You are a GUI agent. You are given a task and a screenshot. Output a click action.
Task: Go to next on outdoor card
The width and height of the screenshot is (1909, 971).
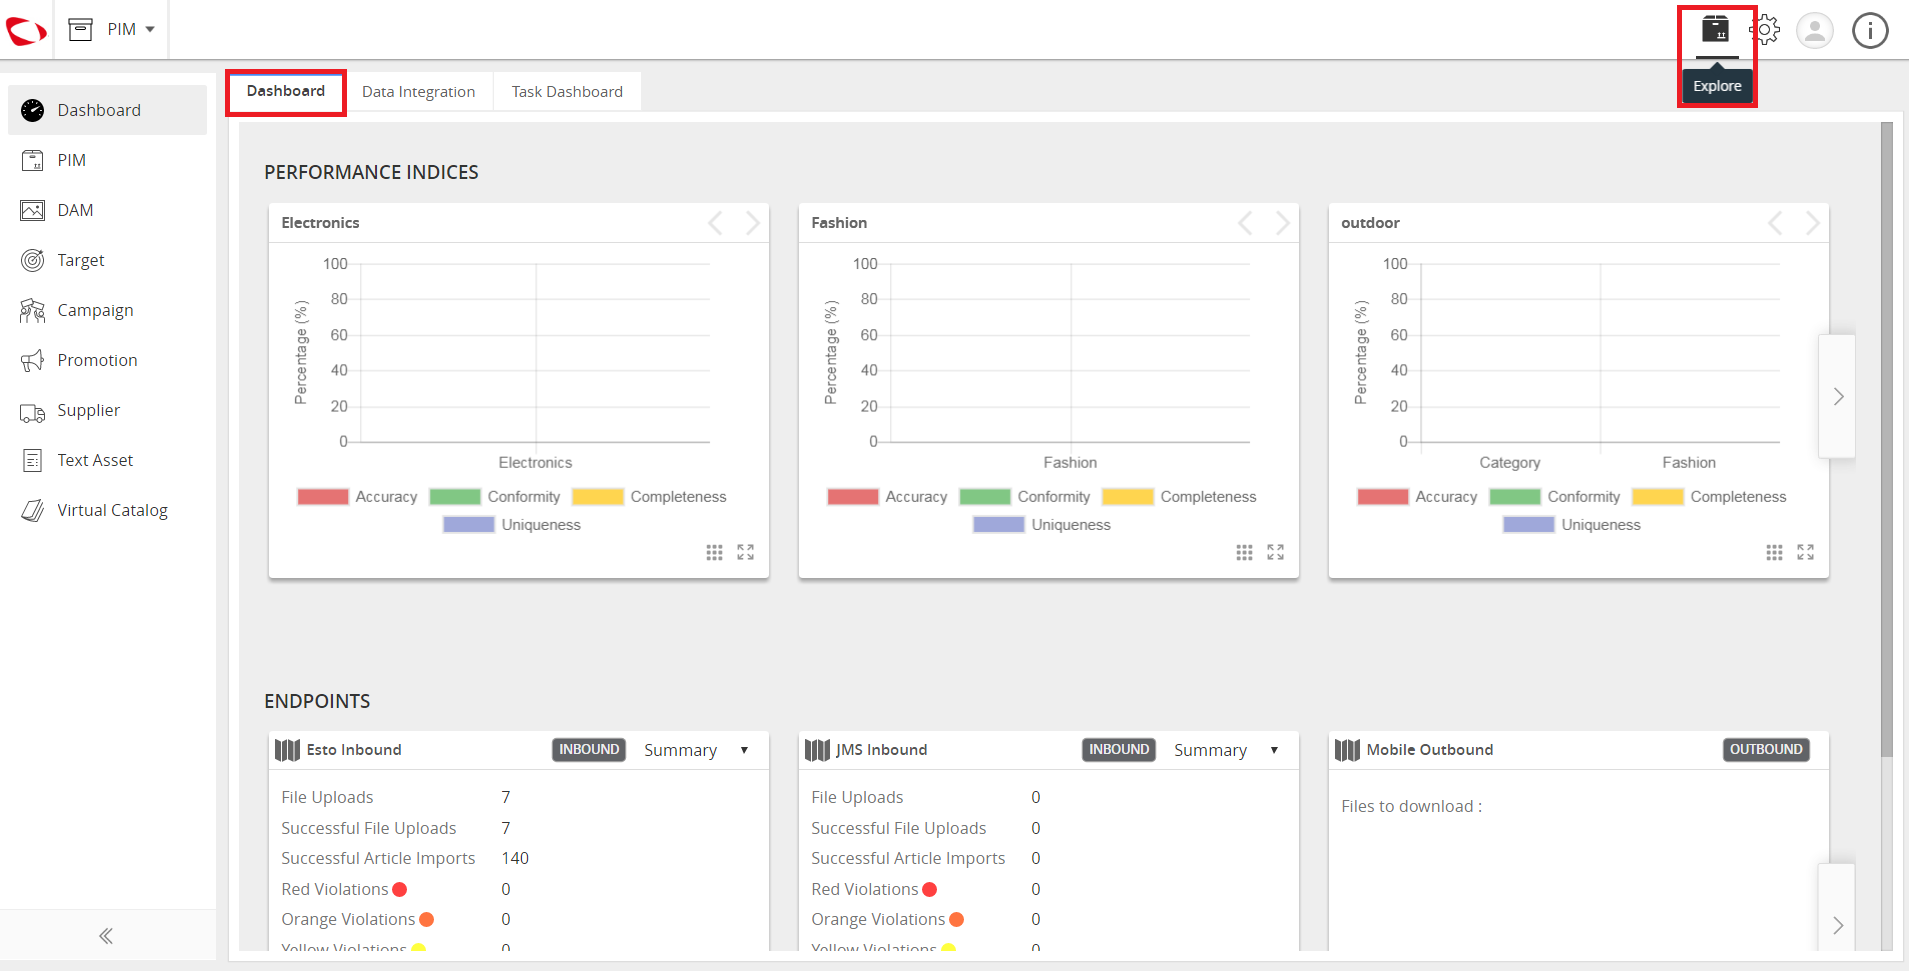point(1813,223)
